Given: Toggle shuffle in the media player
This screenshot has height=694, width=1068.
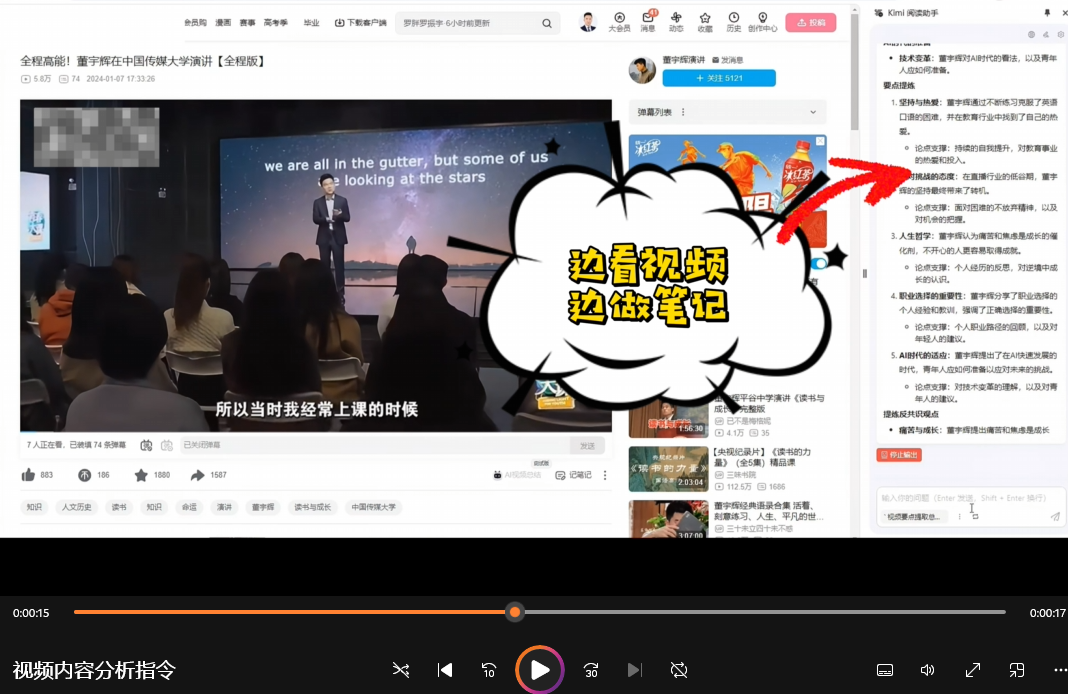Looking at the screenshot, I should tap(400, 670).
